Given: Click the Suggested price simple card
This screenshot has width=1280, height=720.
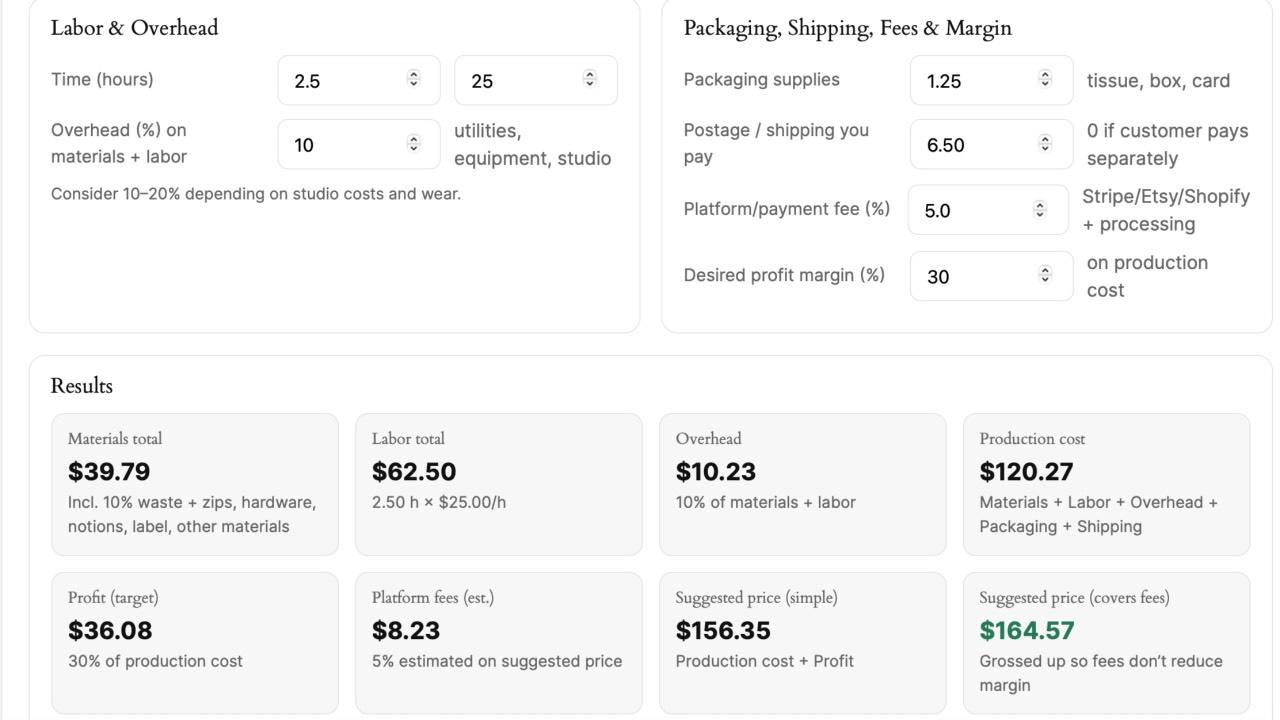Looking at the screenshot, I should point(802,642).
